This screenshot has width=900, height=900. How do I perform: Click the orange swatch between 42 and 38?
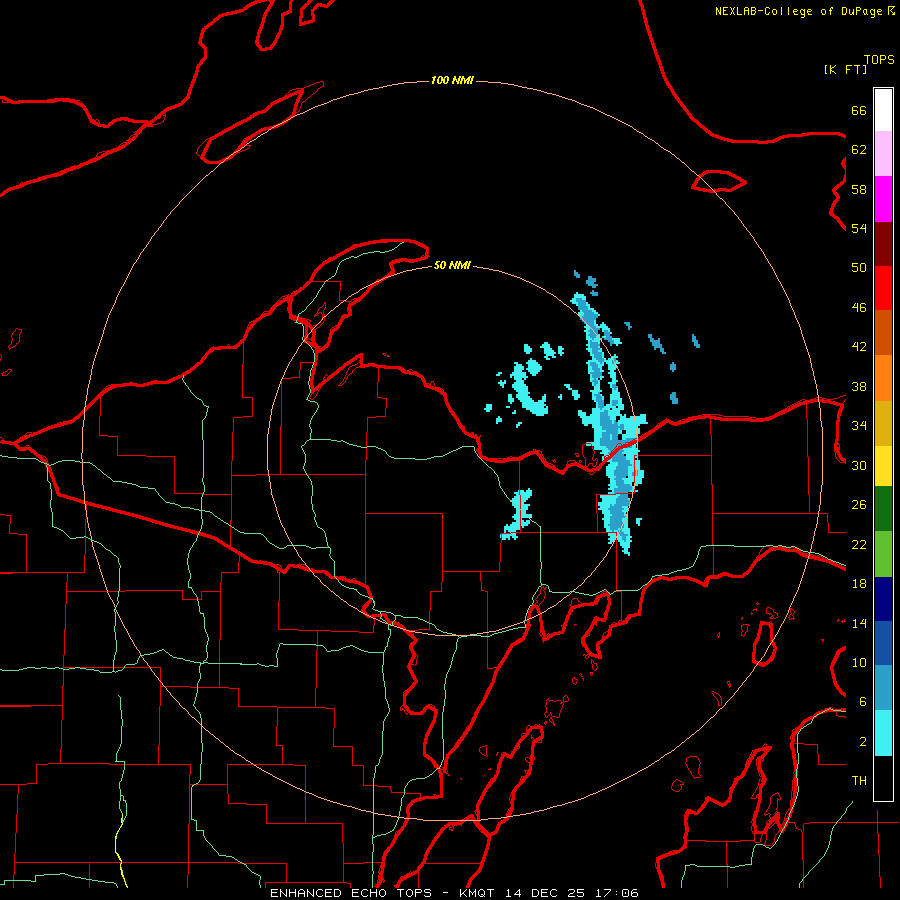(x=883, y=378)
